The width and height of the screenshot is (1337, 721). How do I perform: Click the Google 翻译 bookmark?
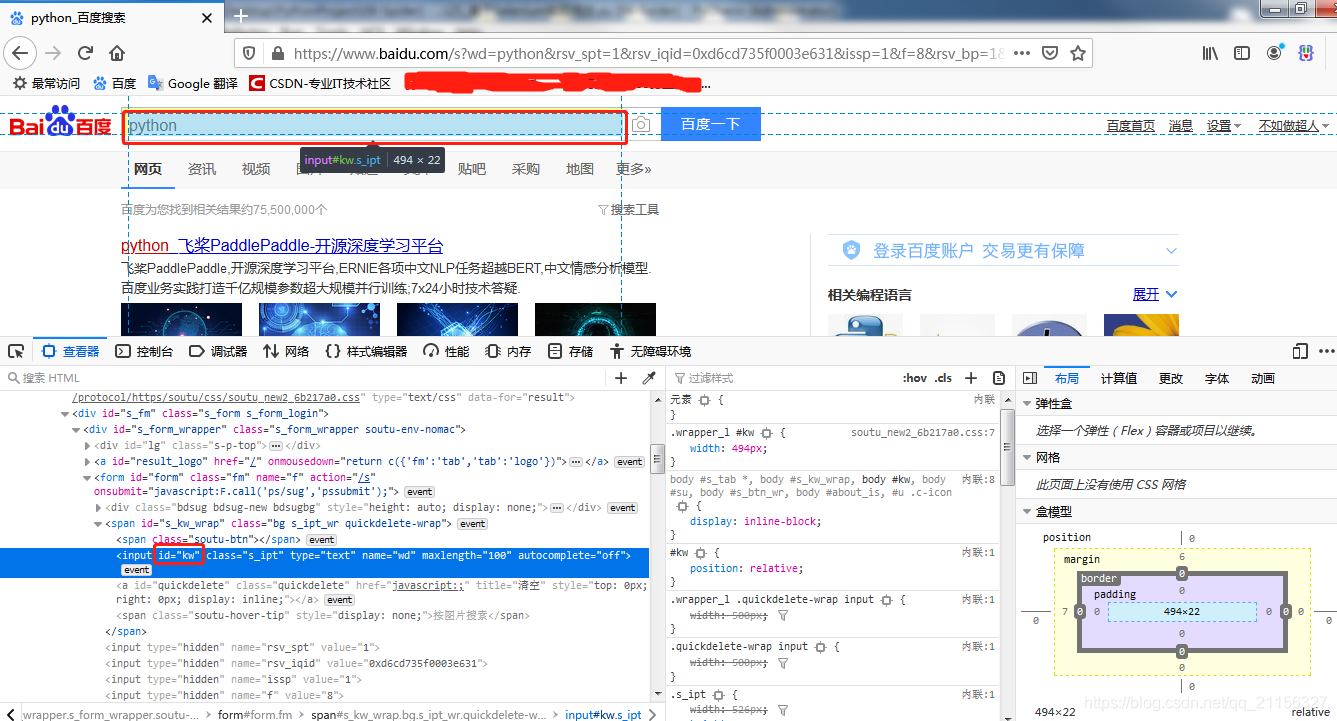coord(193,83)
